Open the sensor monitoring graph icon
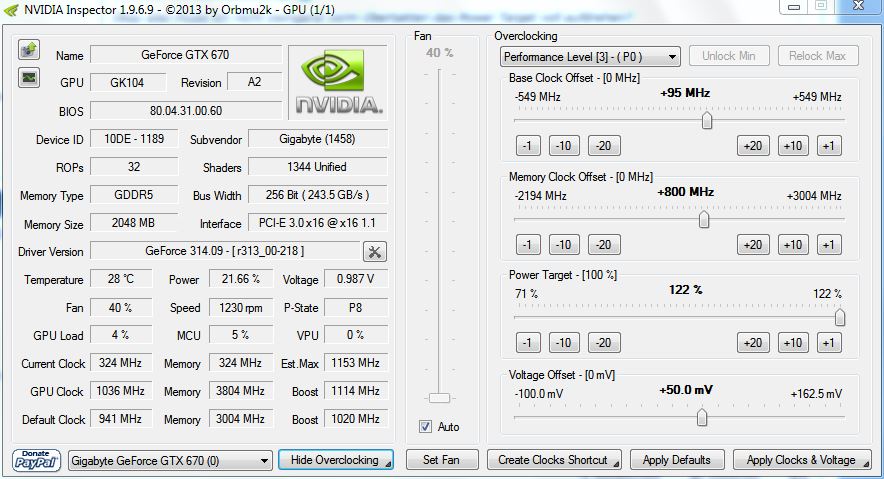This screenshot has height=479, width=884. [x=29, y=77]
